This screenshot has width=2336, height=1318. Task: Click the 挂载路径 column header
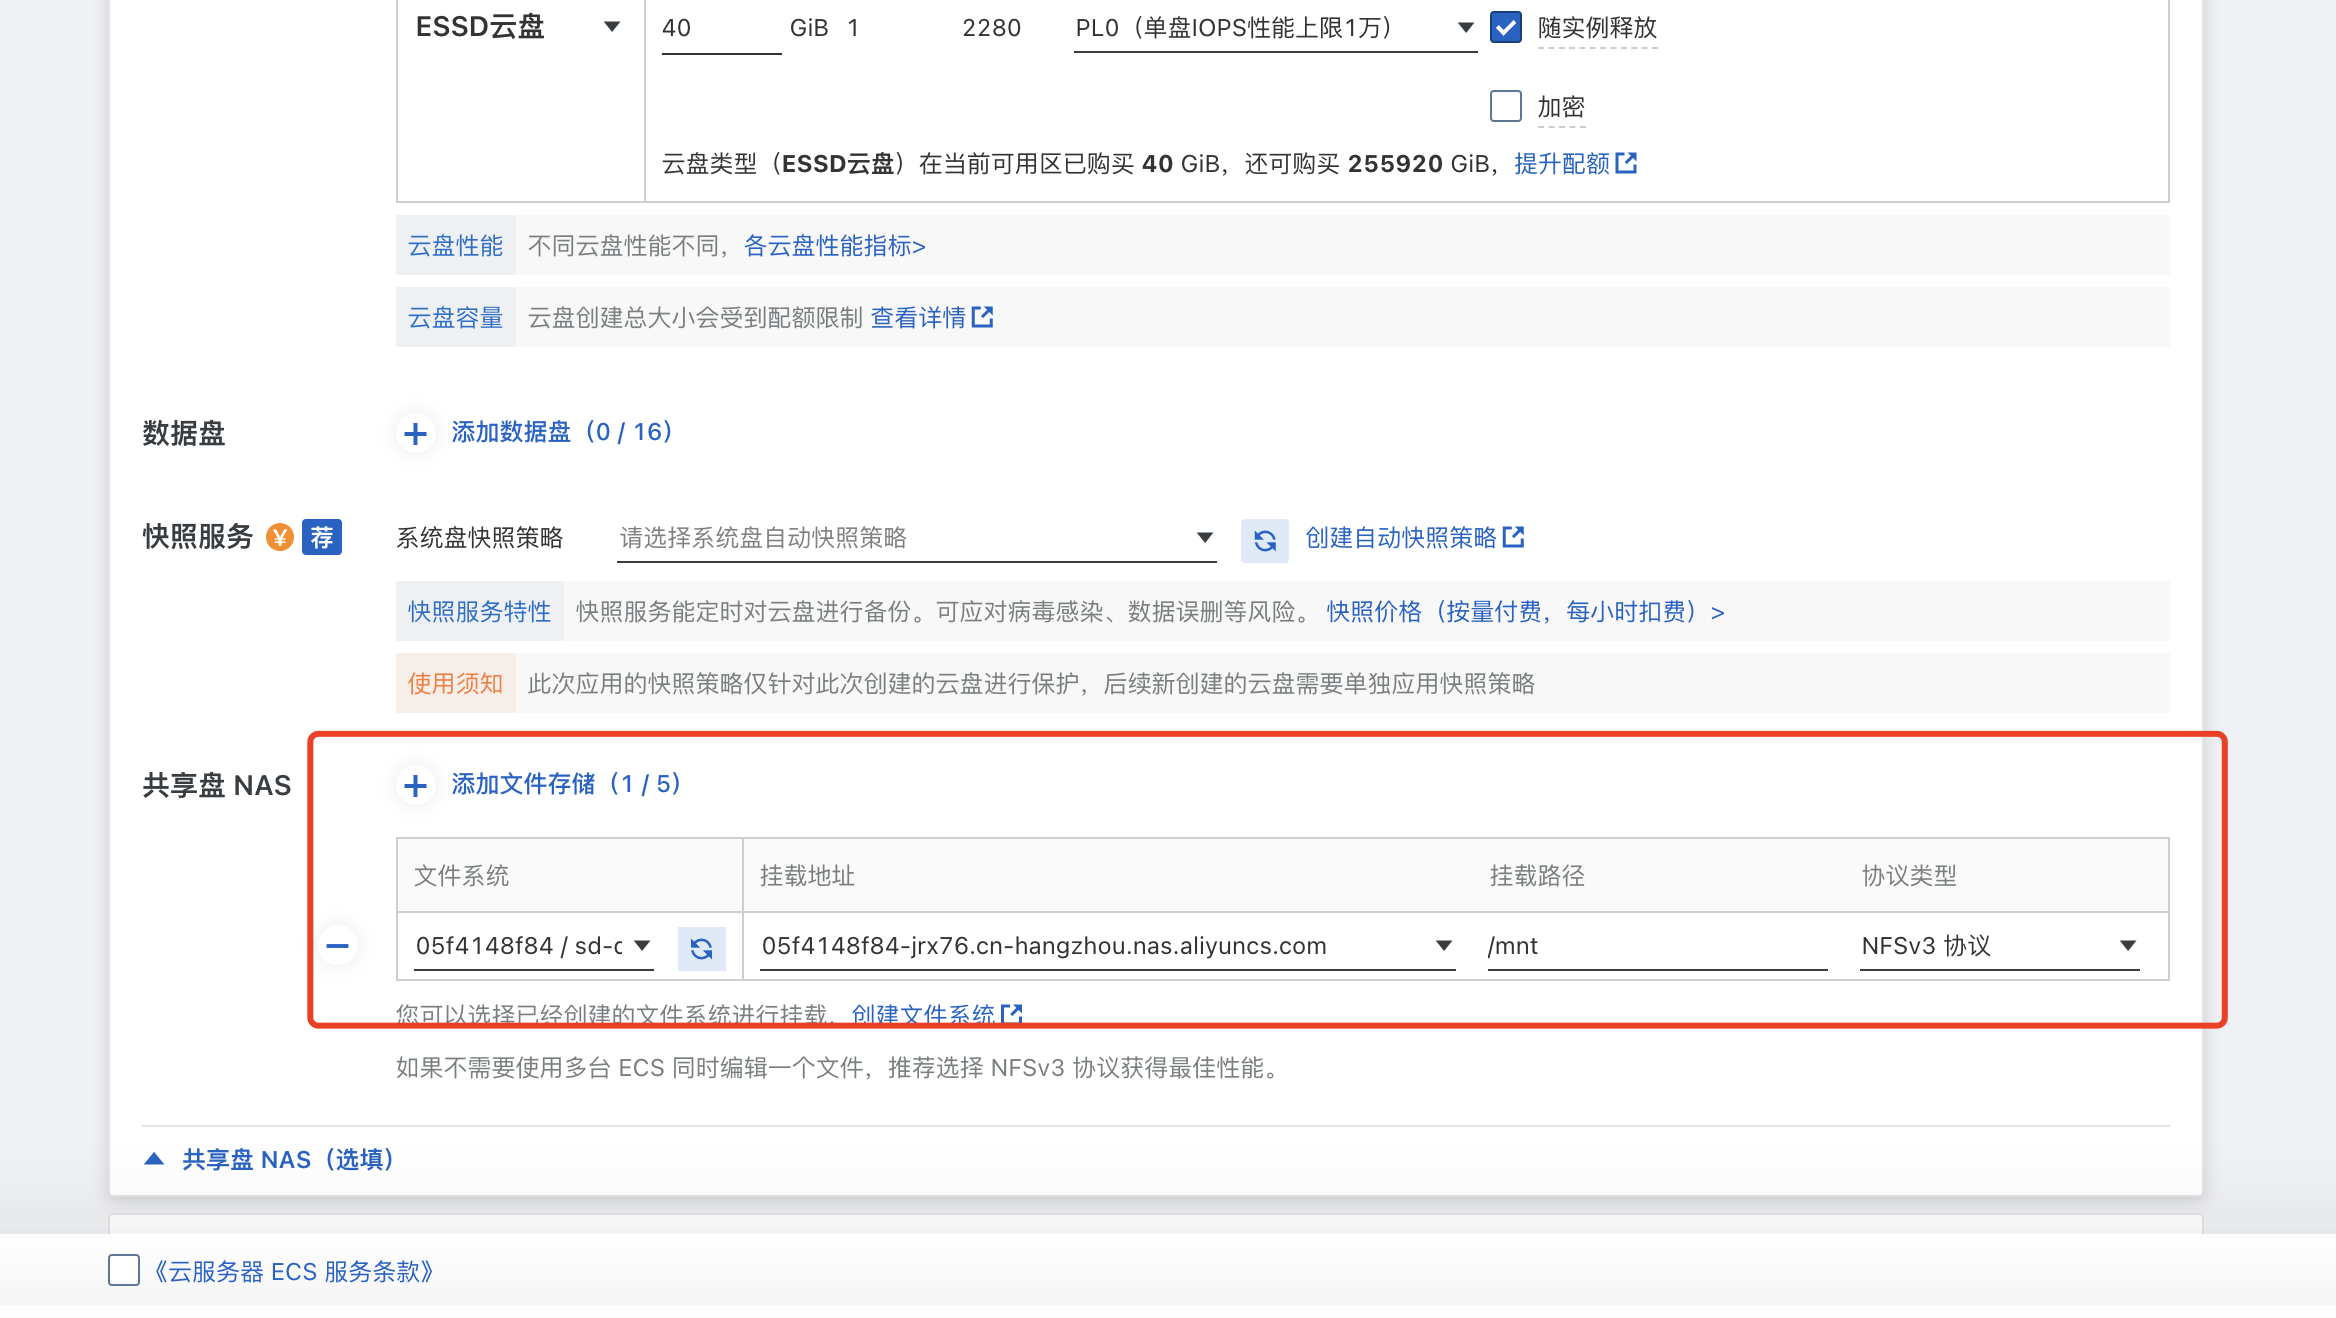(x=1537, y=876)
